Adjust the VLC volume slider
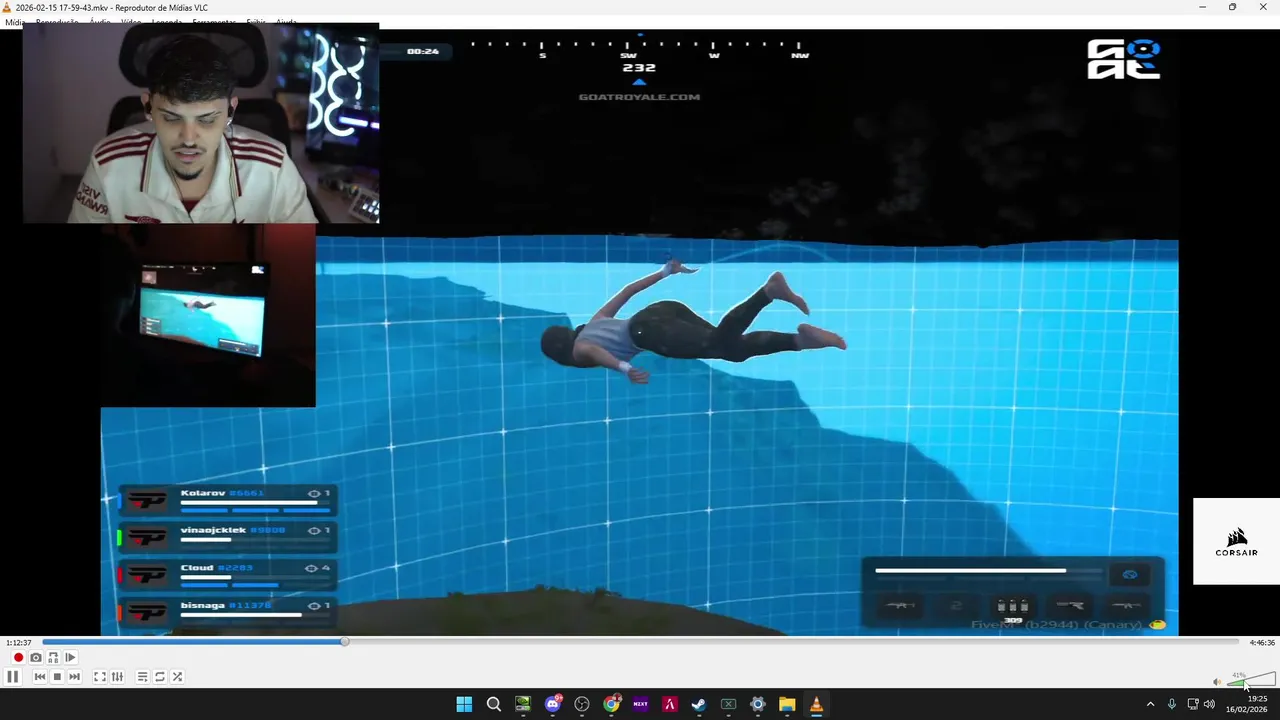This screenshot has width=1280, height=720. coord(1251,680)
